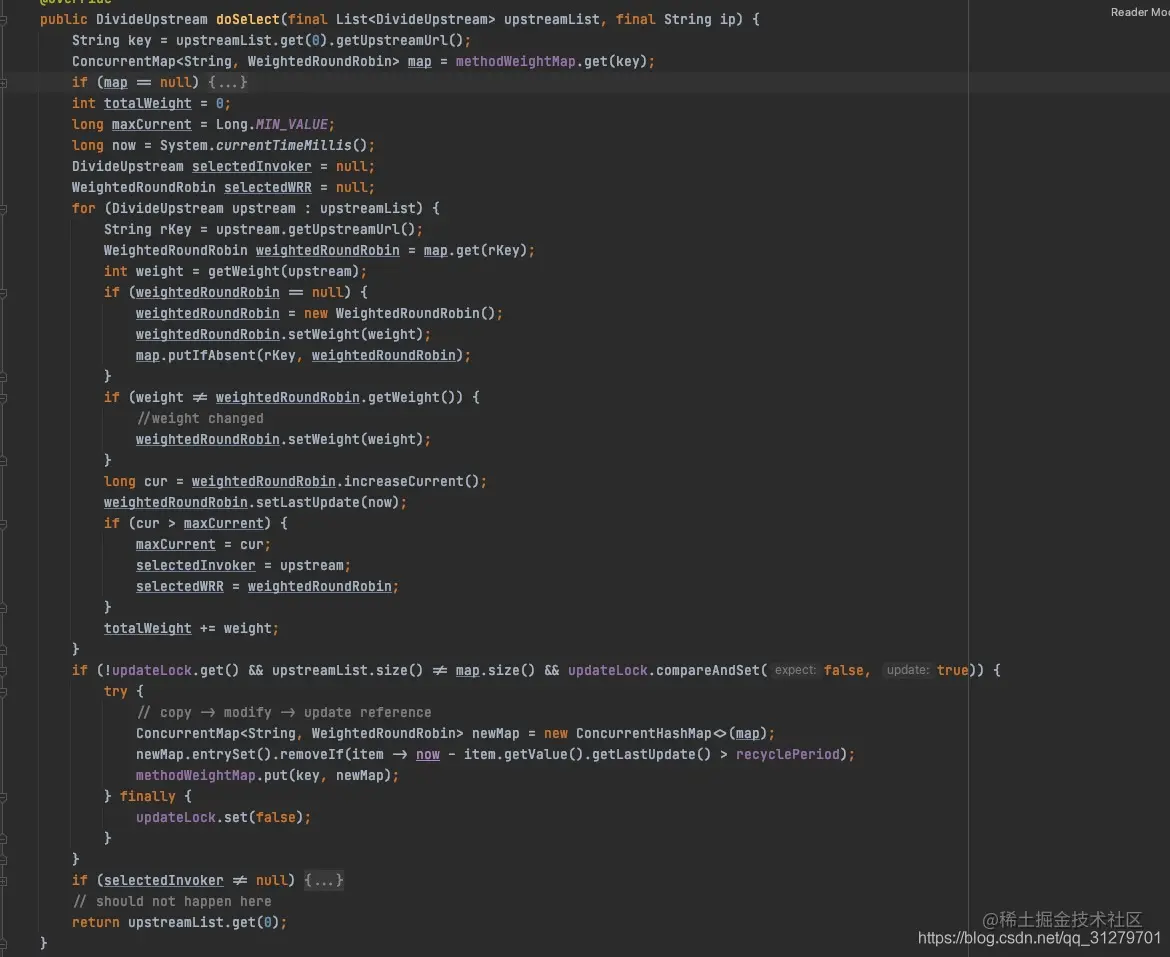Click the getLastUpdate() call
The height and width of the screenshot is (957, 1170).
click(651, 754)
